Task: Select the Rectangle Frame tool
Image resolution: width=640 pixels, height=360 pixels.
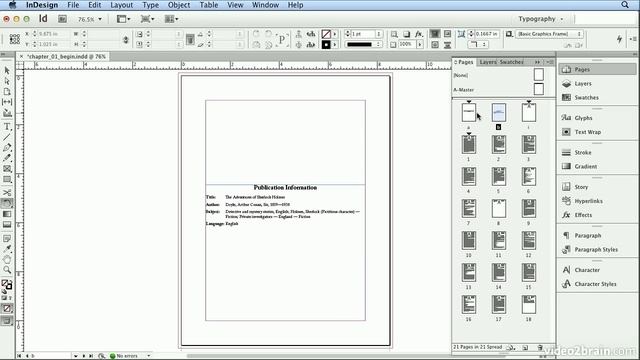Action: (7, 169)
